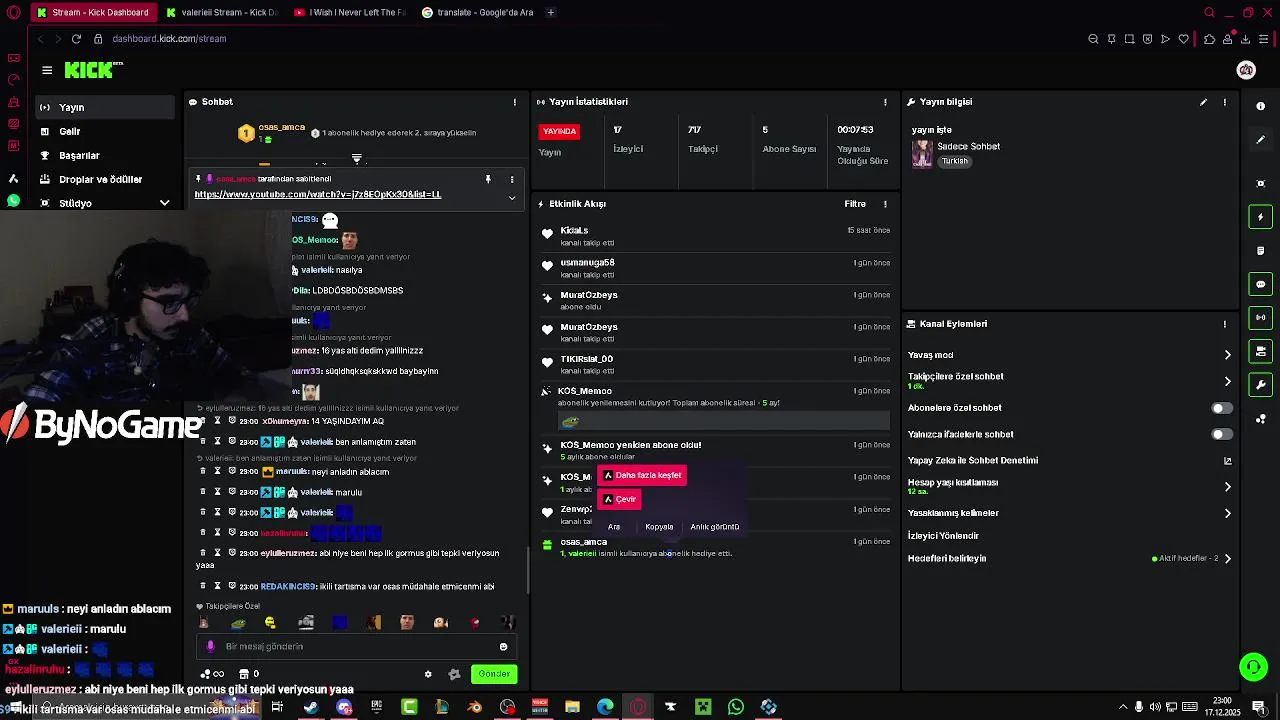Open Steam from the taskbar
This screenshot has width=1280, height=720.
311,707
